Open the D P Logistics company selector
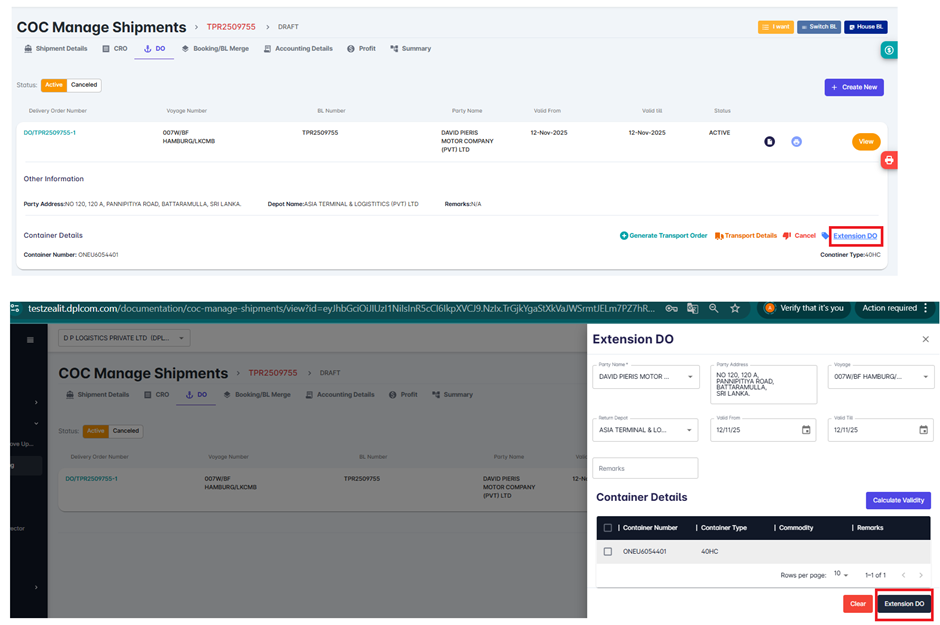 pos(125,339)
